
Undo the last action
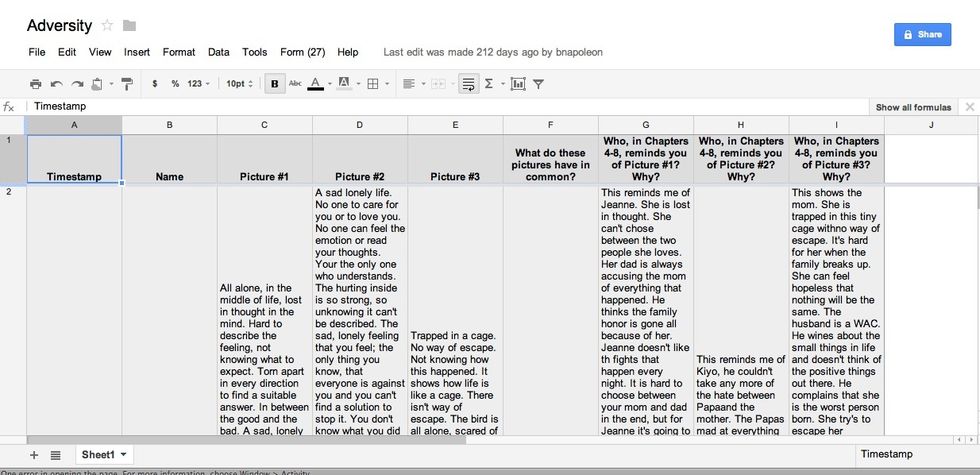56,84
